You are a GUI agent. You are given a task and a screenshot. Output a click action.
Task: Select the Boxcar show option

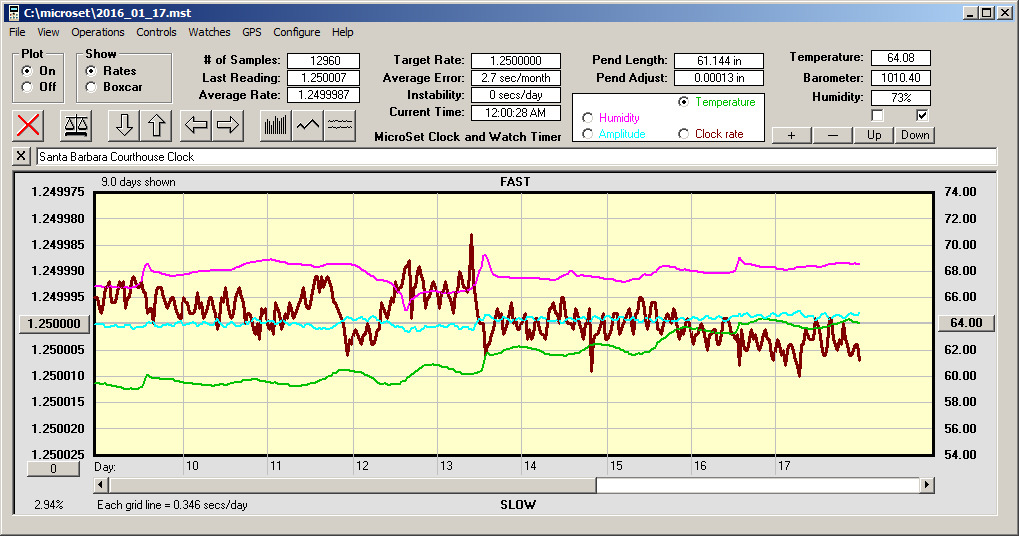pyautogui.click(x=91, y=87)
